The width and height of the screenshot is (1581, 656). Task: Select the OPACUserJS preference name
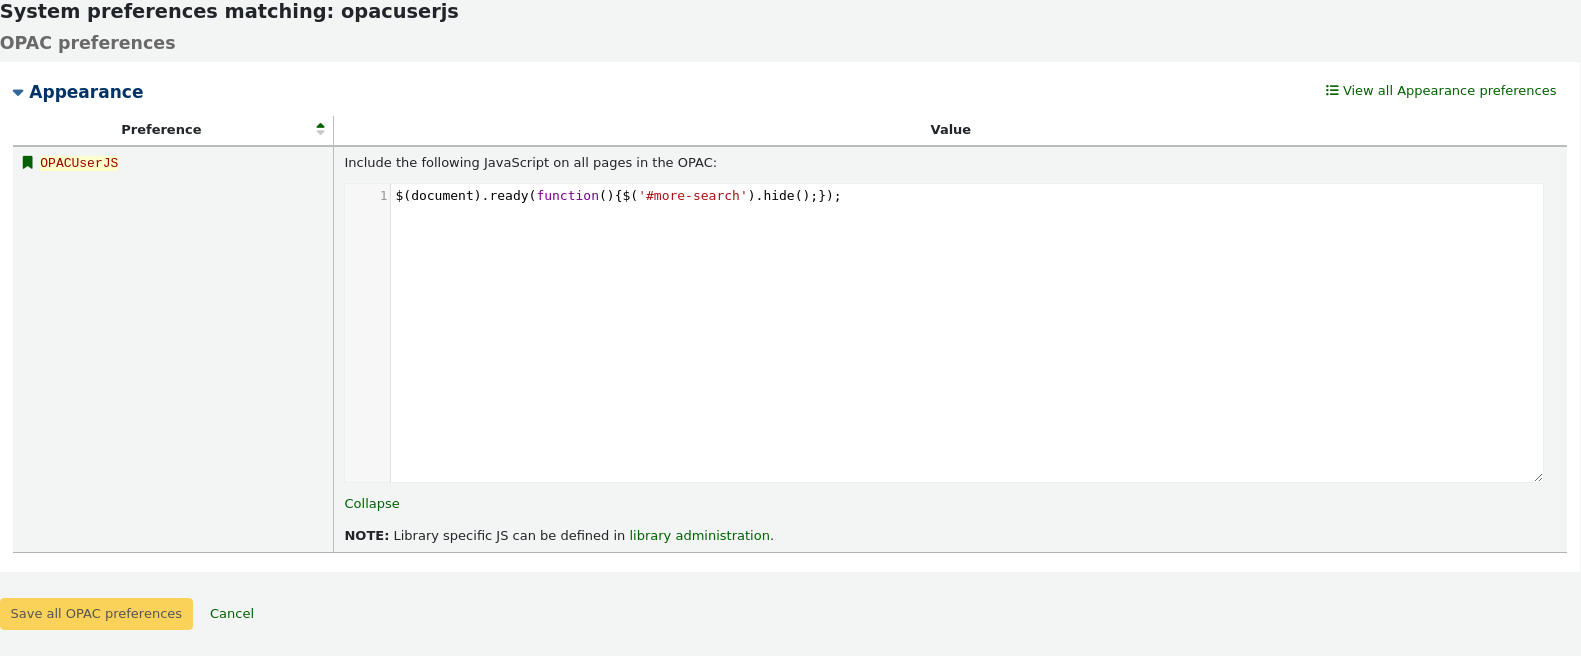click(x=79, y=163)
